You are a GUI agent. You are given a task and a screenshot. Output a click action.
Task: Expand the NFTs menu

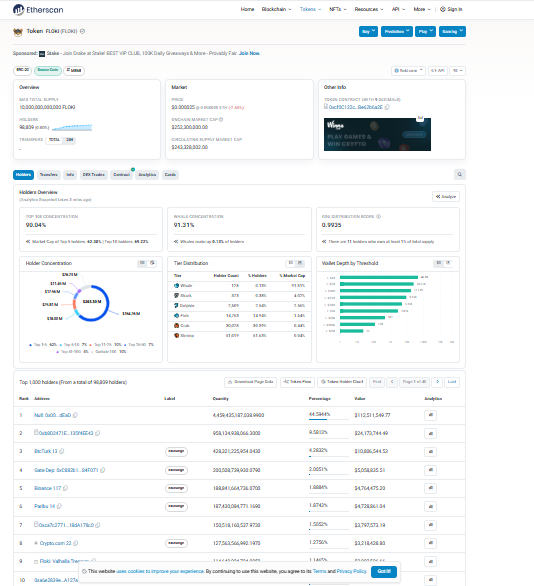(x=338, y=9)
